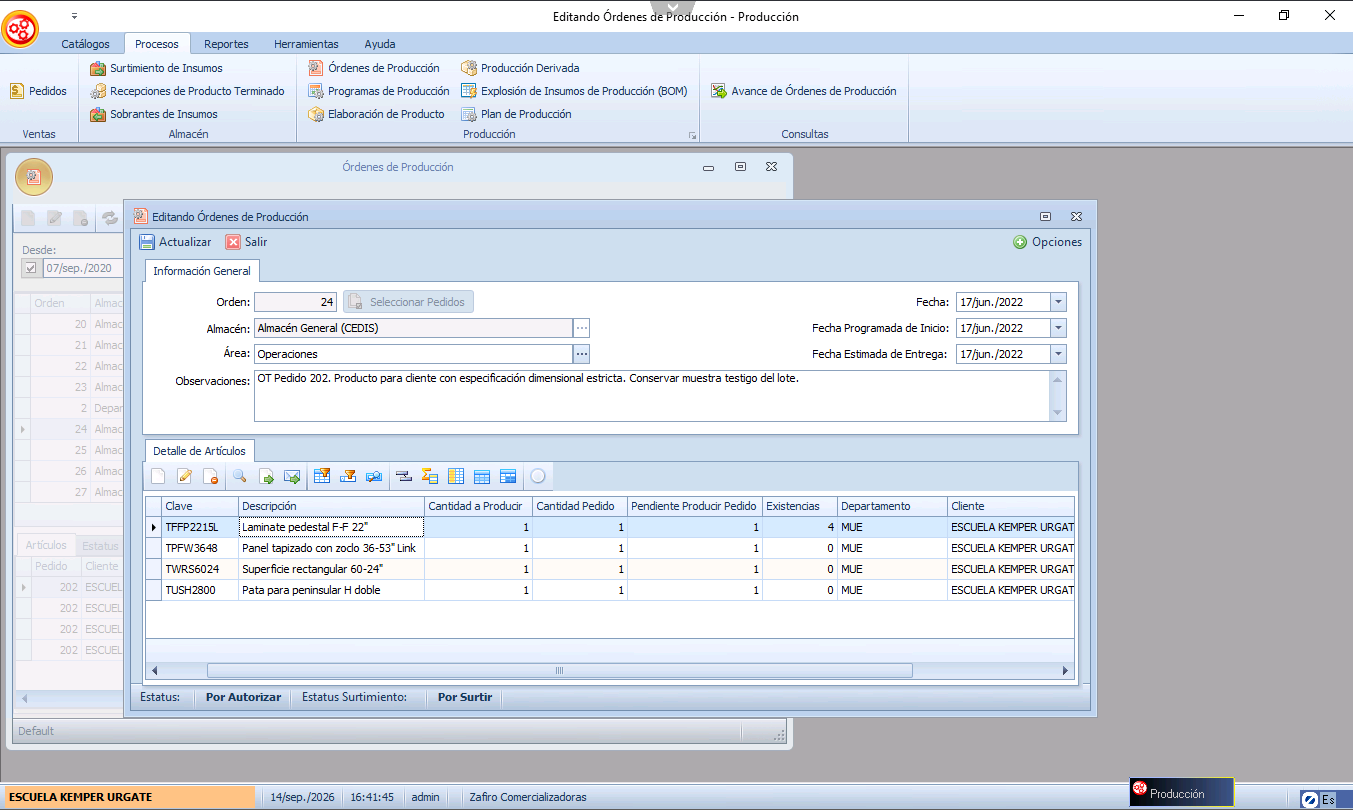
Task: Click the blue grid layout icon
Action: pyautogui.click(x=482, y=477)
